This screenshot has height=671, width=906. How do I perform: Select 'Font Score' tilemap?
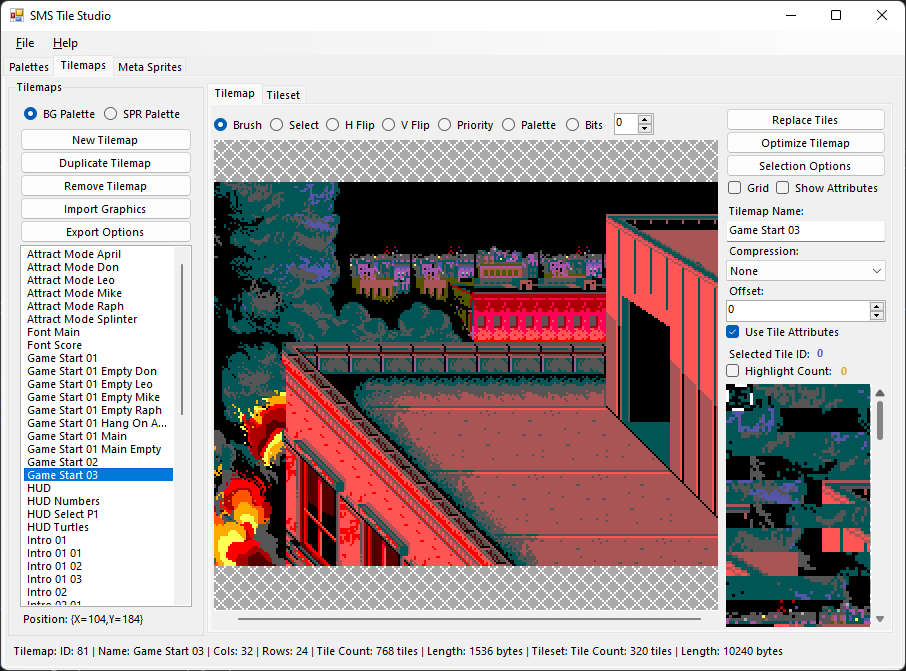(x=54, y=345)
